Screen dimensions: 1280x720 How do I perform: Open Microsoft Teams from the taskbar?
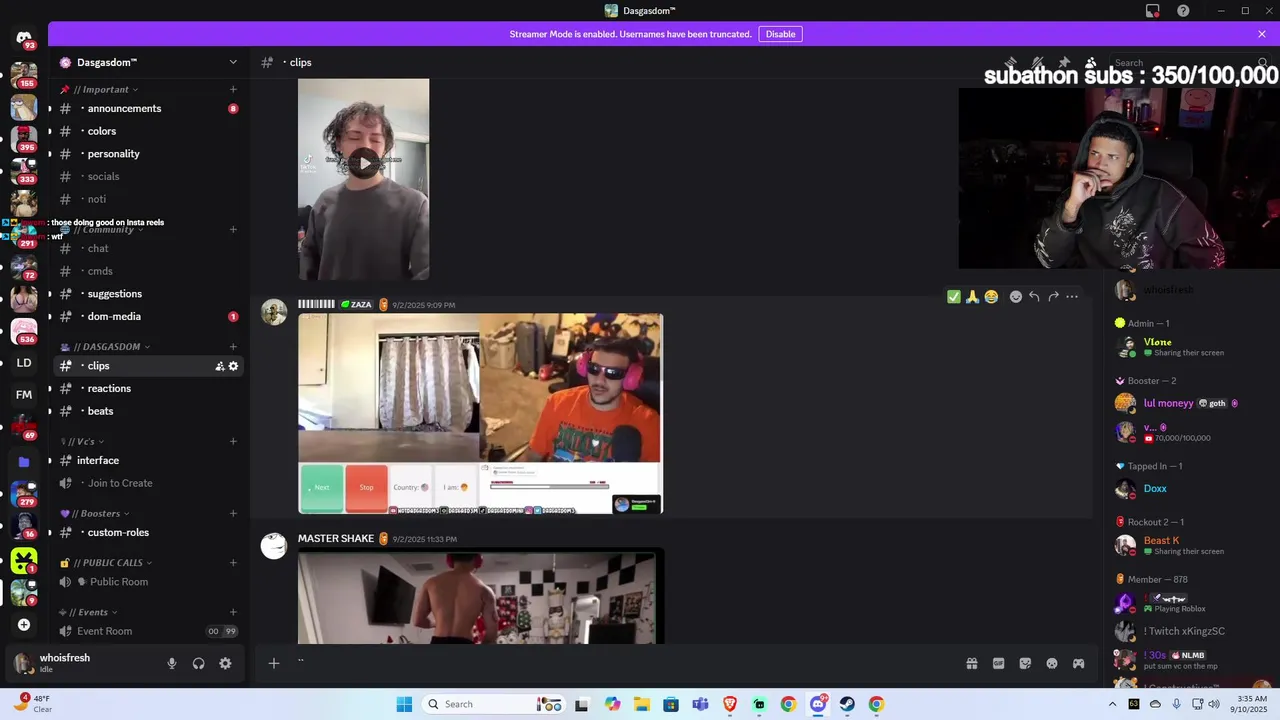pos(700,704)
